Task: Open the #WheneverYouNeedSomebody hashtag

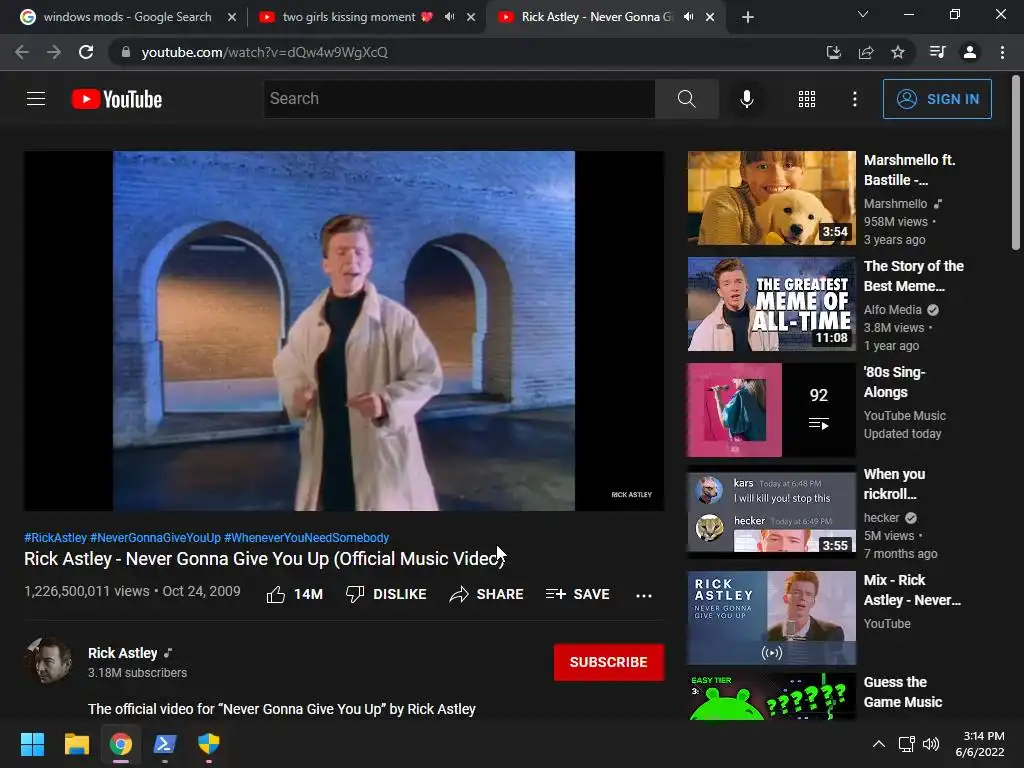Action: [306, 537]
